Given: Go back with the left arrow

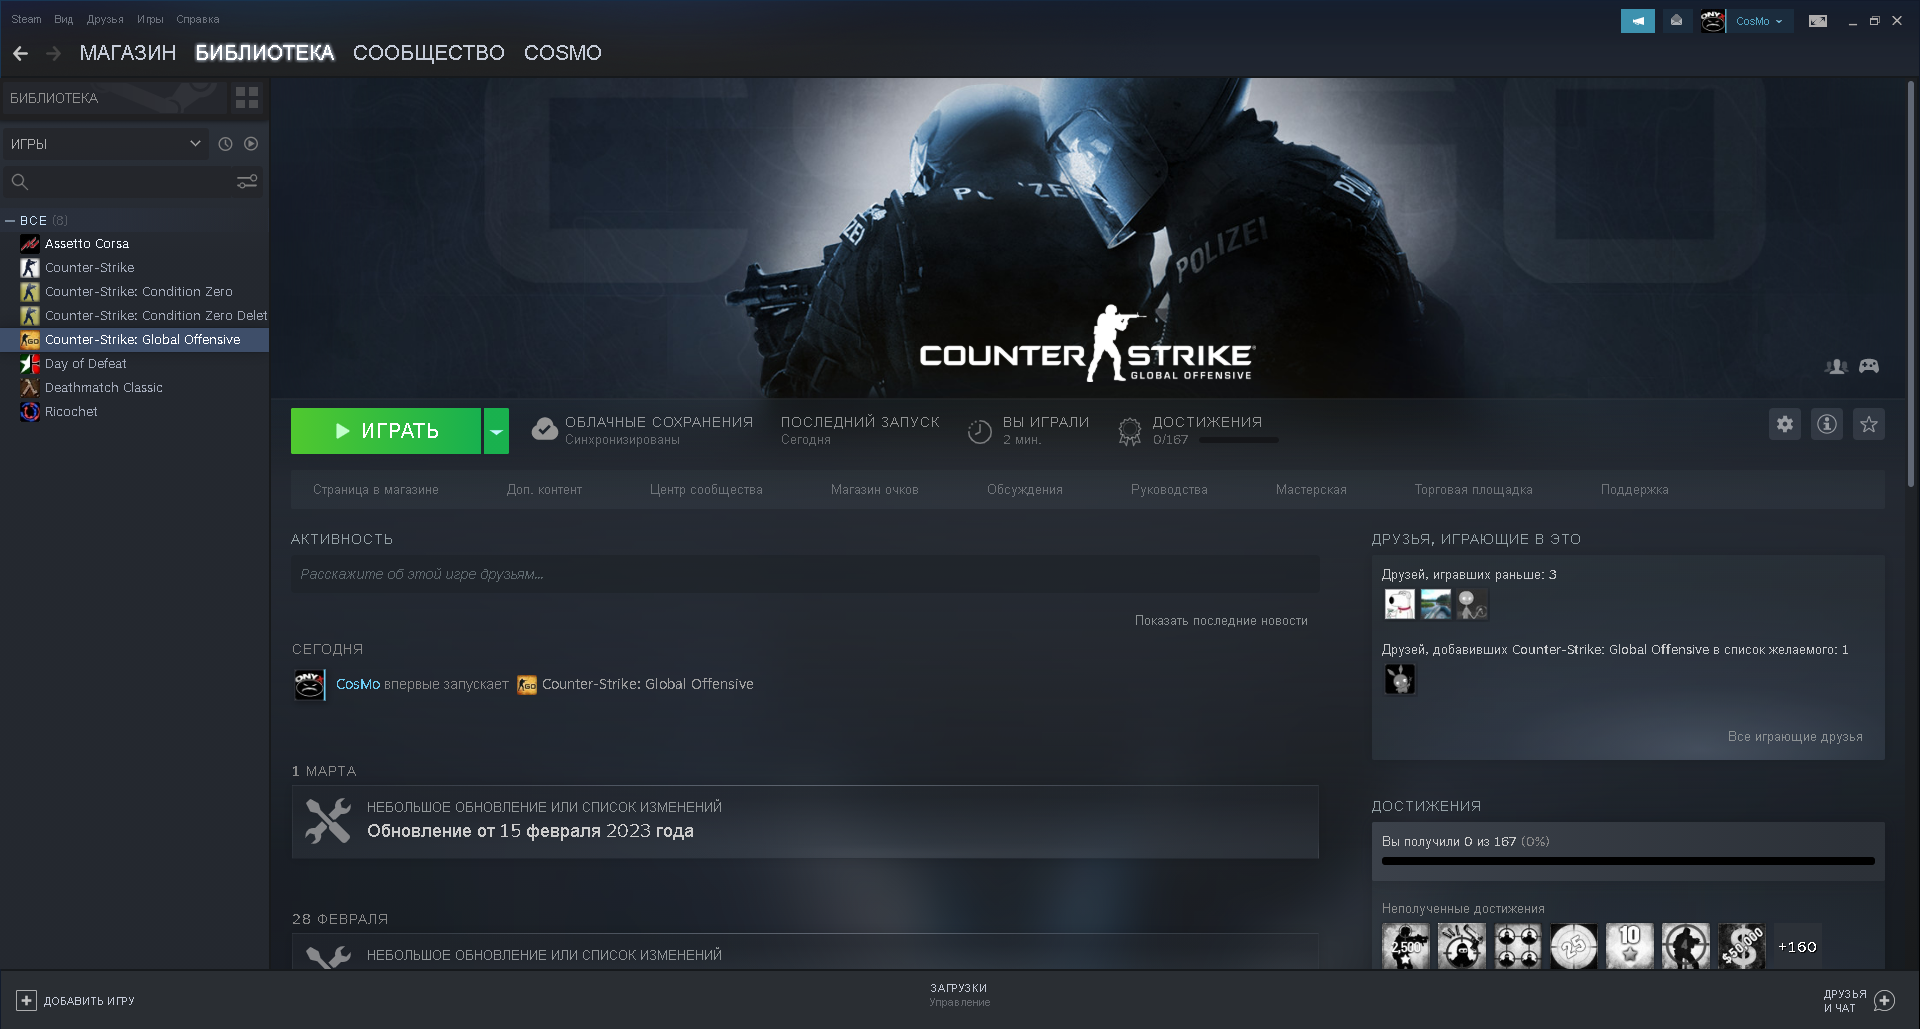Looking at the screenshot, I should tap(21, 53).
